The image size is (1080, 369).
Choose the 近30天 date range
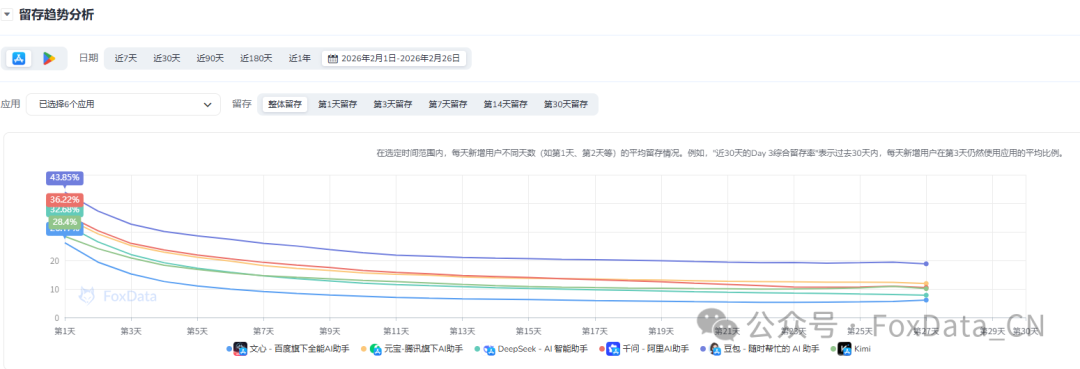(167, 59)
